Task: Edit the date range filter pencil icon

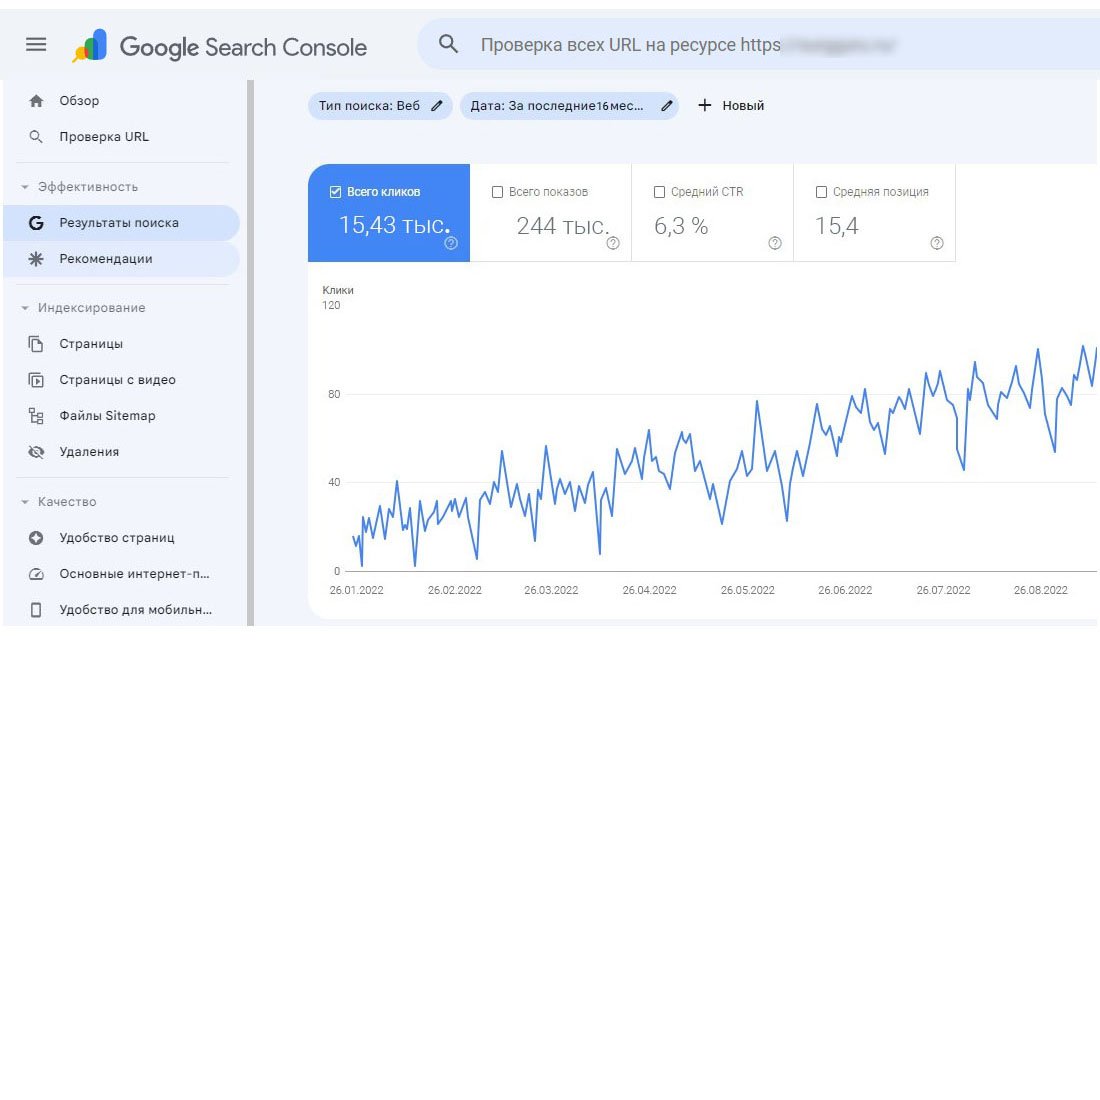Action: tap(667, 106)
